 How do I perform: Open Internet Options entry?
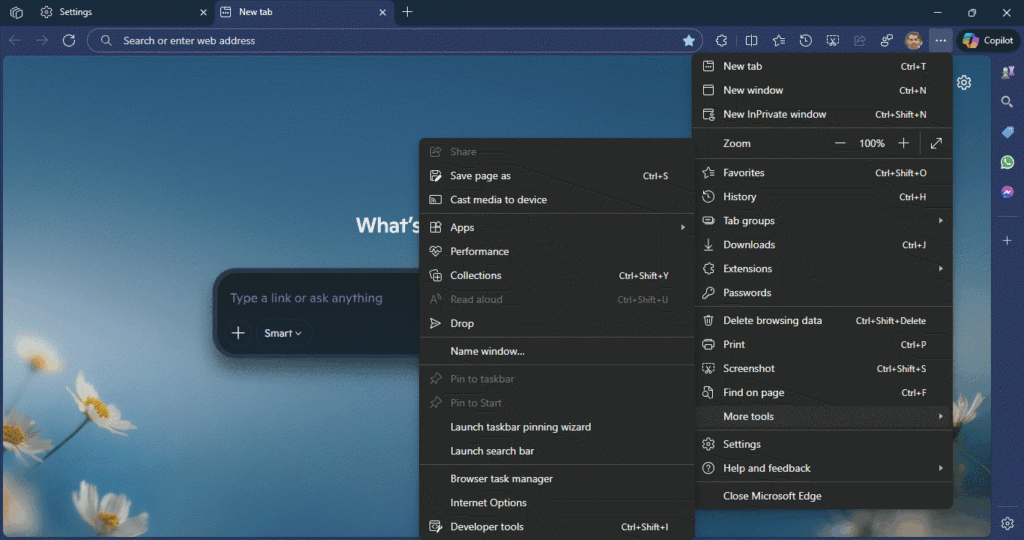556,503
